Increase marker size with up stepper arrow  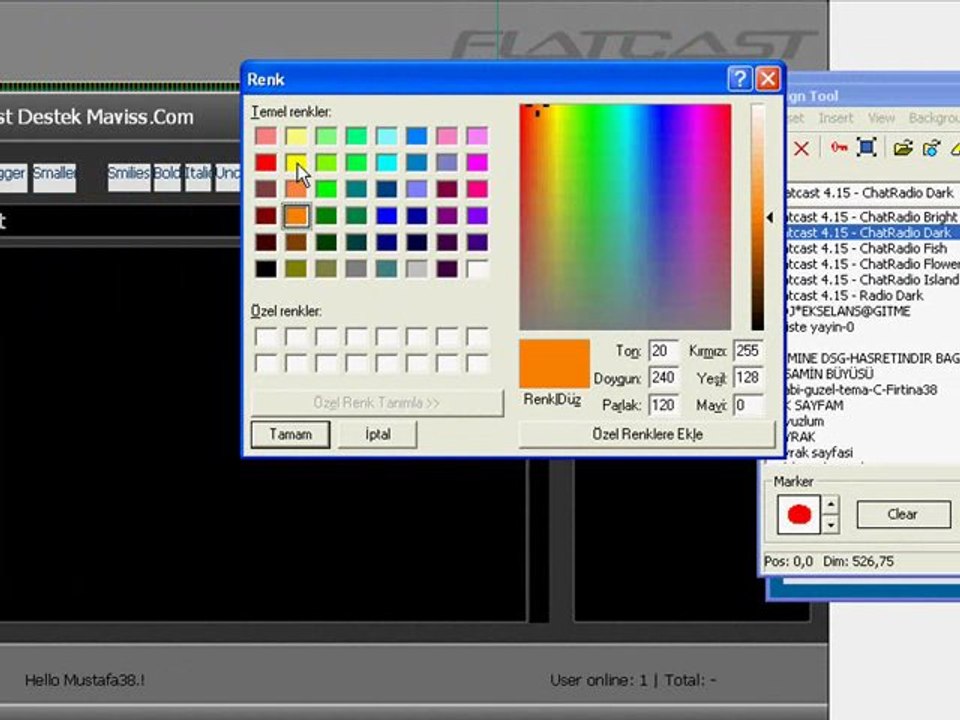(831, 505)
